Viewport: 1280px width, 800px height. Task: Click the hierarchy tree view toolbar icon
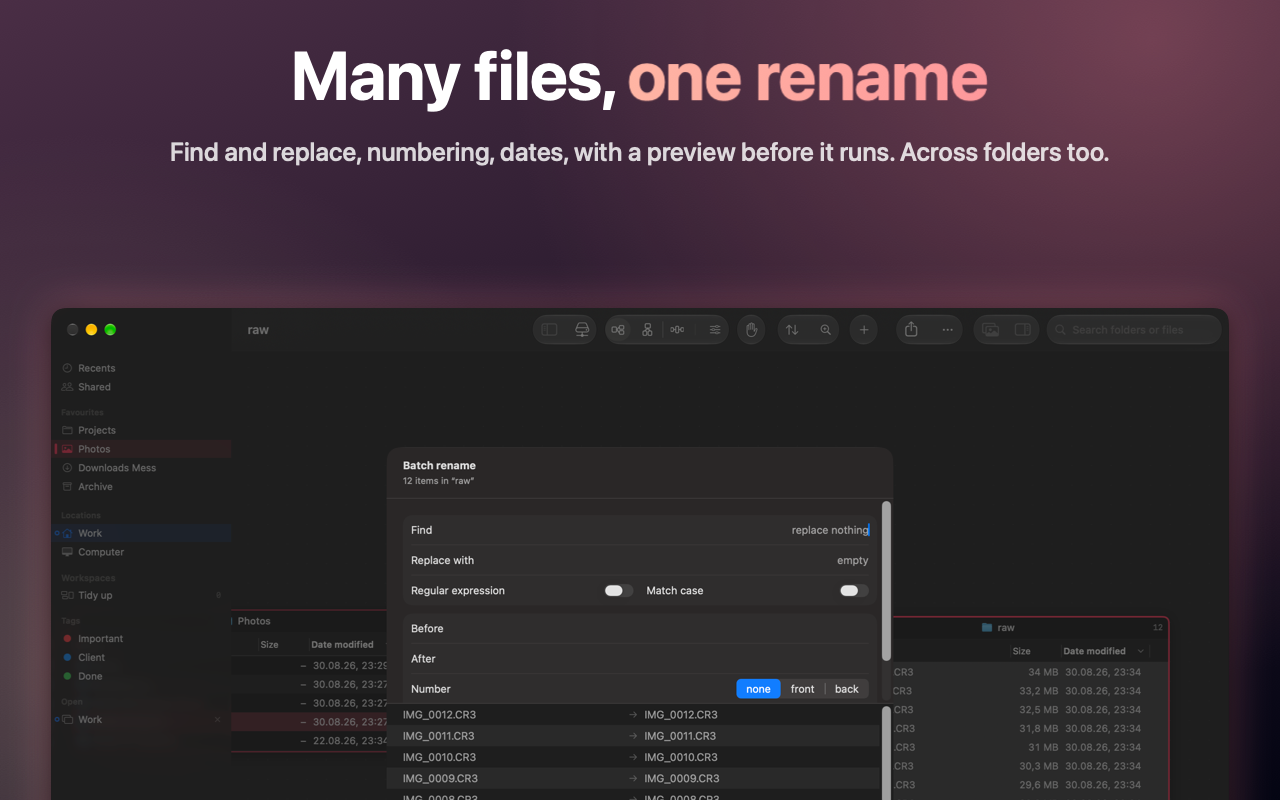(x=648, y=330)
